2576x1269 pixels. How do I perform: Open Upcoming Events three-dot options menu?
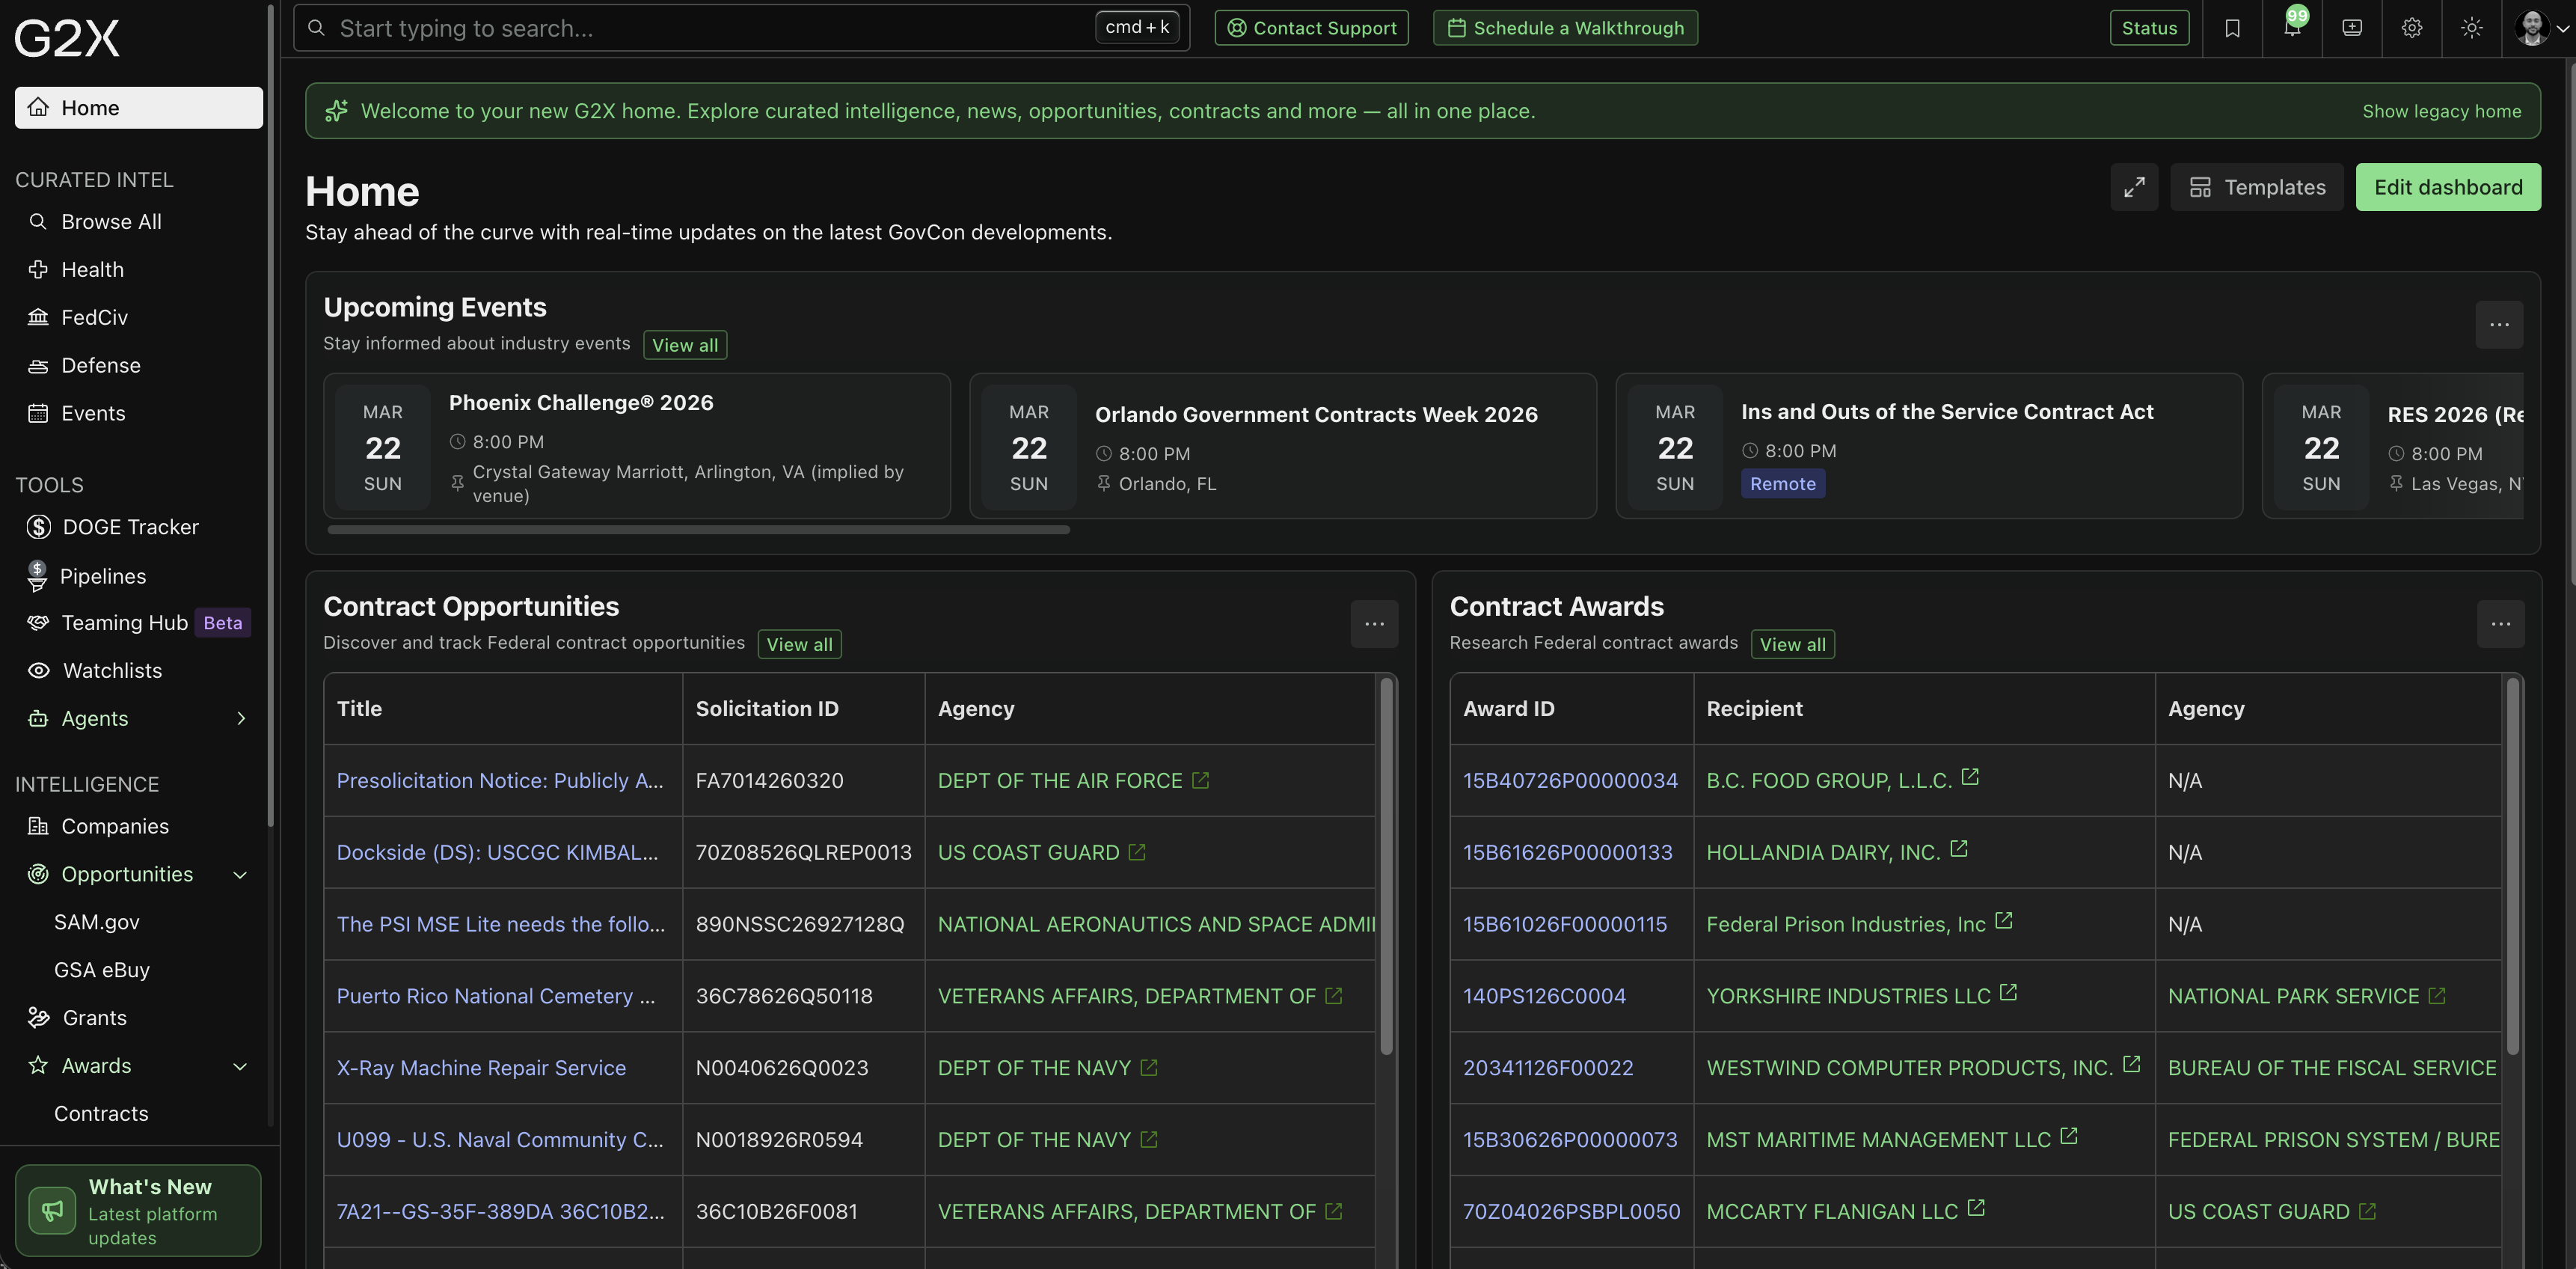point(2499,325)
